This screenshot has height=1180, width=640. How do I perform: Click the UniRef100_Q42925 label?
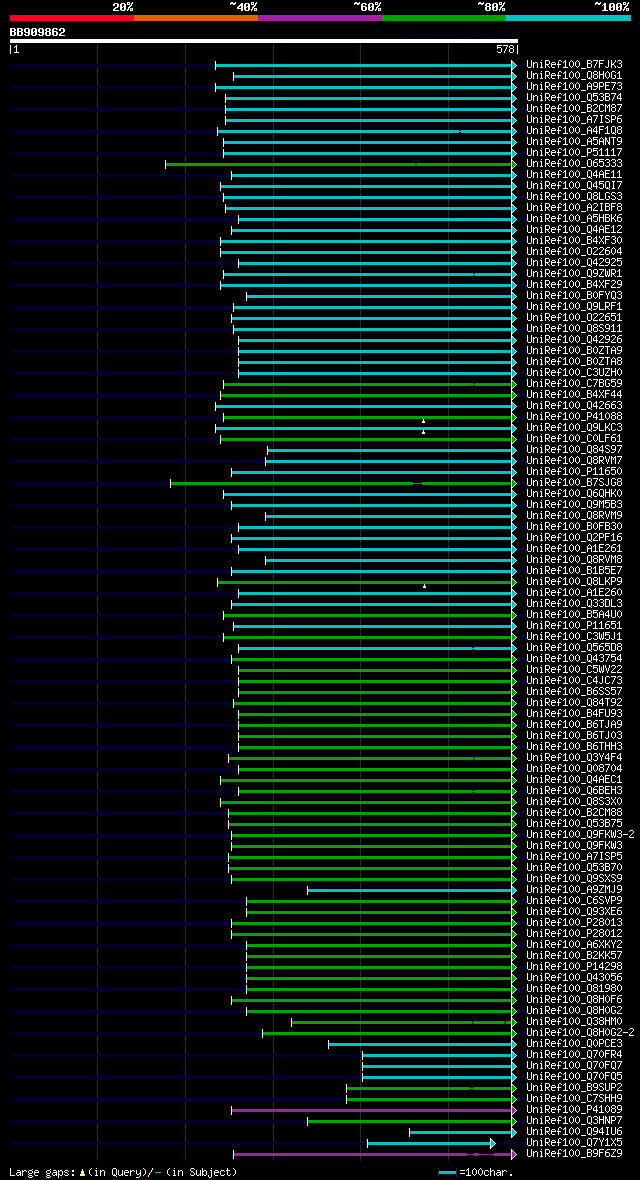[x=574, y=263]
